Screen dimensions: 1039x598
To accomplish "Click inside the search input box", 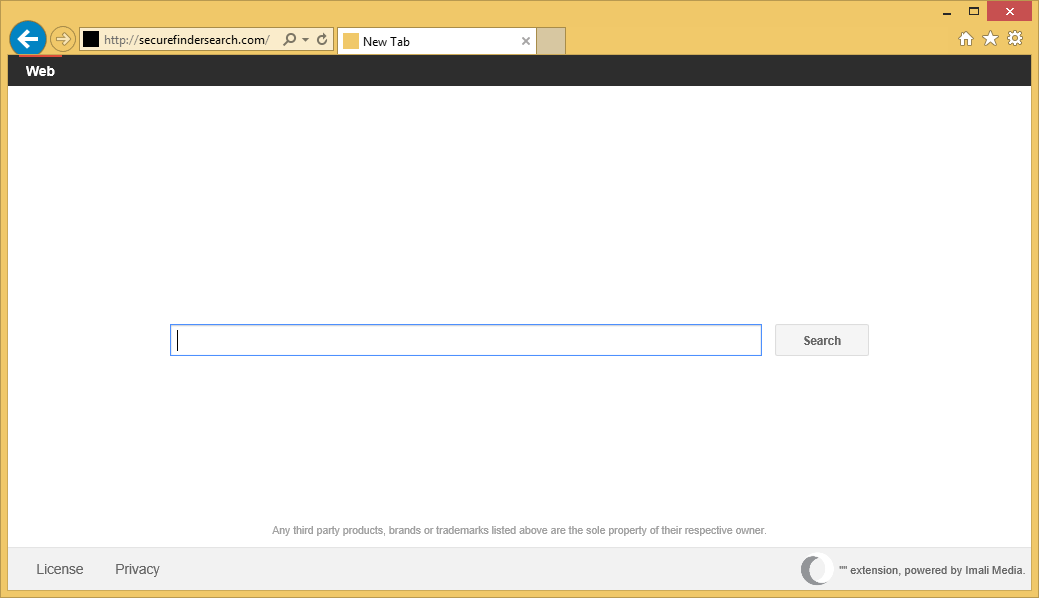I will click(x=465, y=340).
